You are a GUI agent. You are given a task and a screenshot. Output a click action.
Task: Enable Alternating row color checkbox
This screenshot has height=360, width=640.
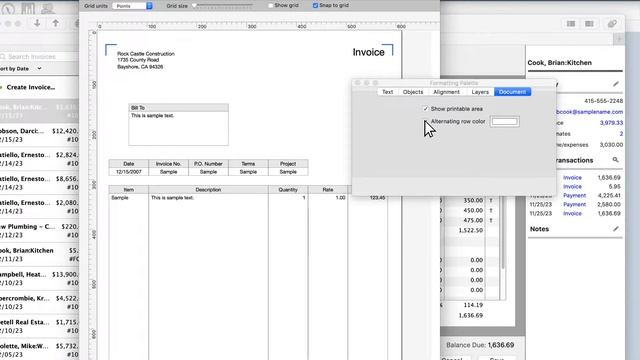click(426, 122)
